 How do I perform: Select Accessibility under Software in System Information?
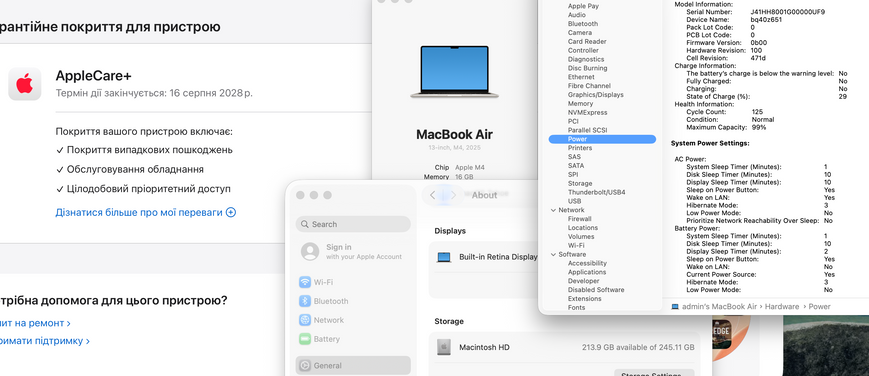tap(587, 263)
